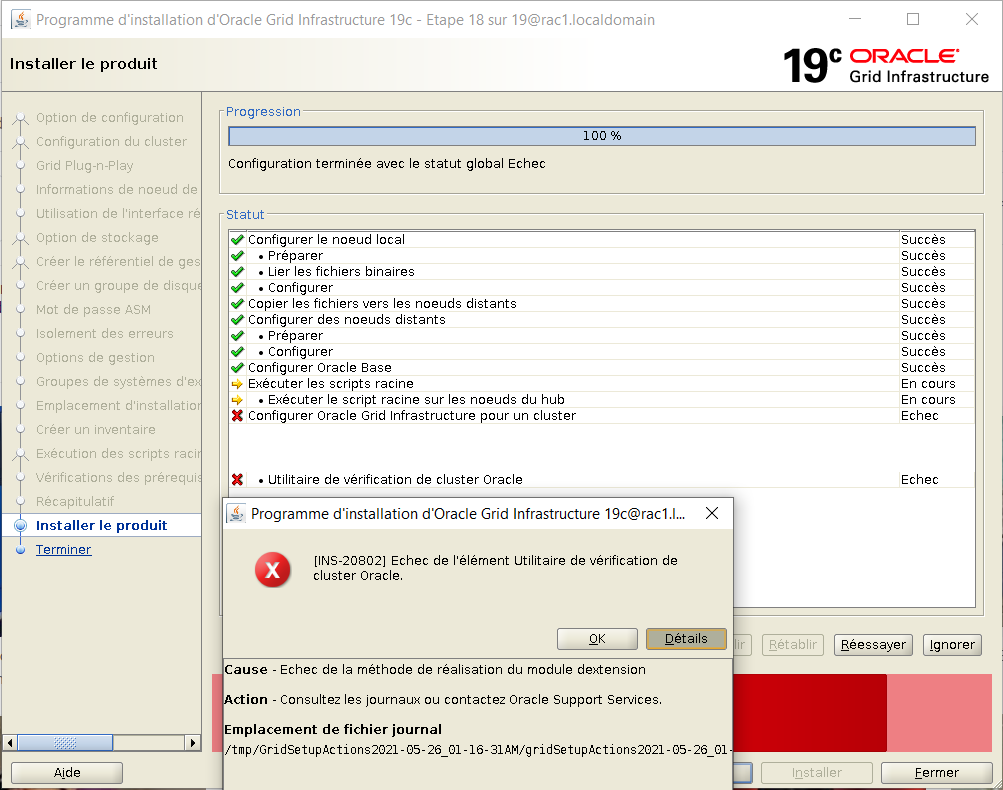Click Java icon in the error dialog title bar

pos(237,514)
